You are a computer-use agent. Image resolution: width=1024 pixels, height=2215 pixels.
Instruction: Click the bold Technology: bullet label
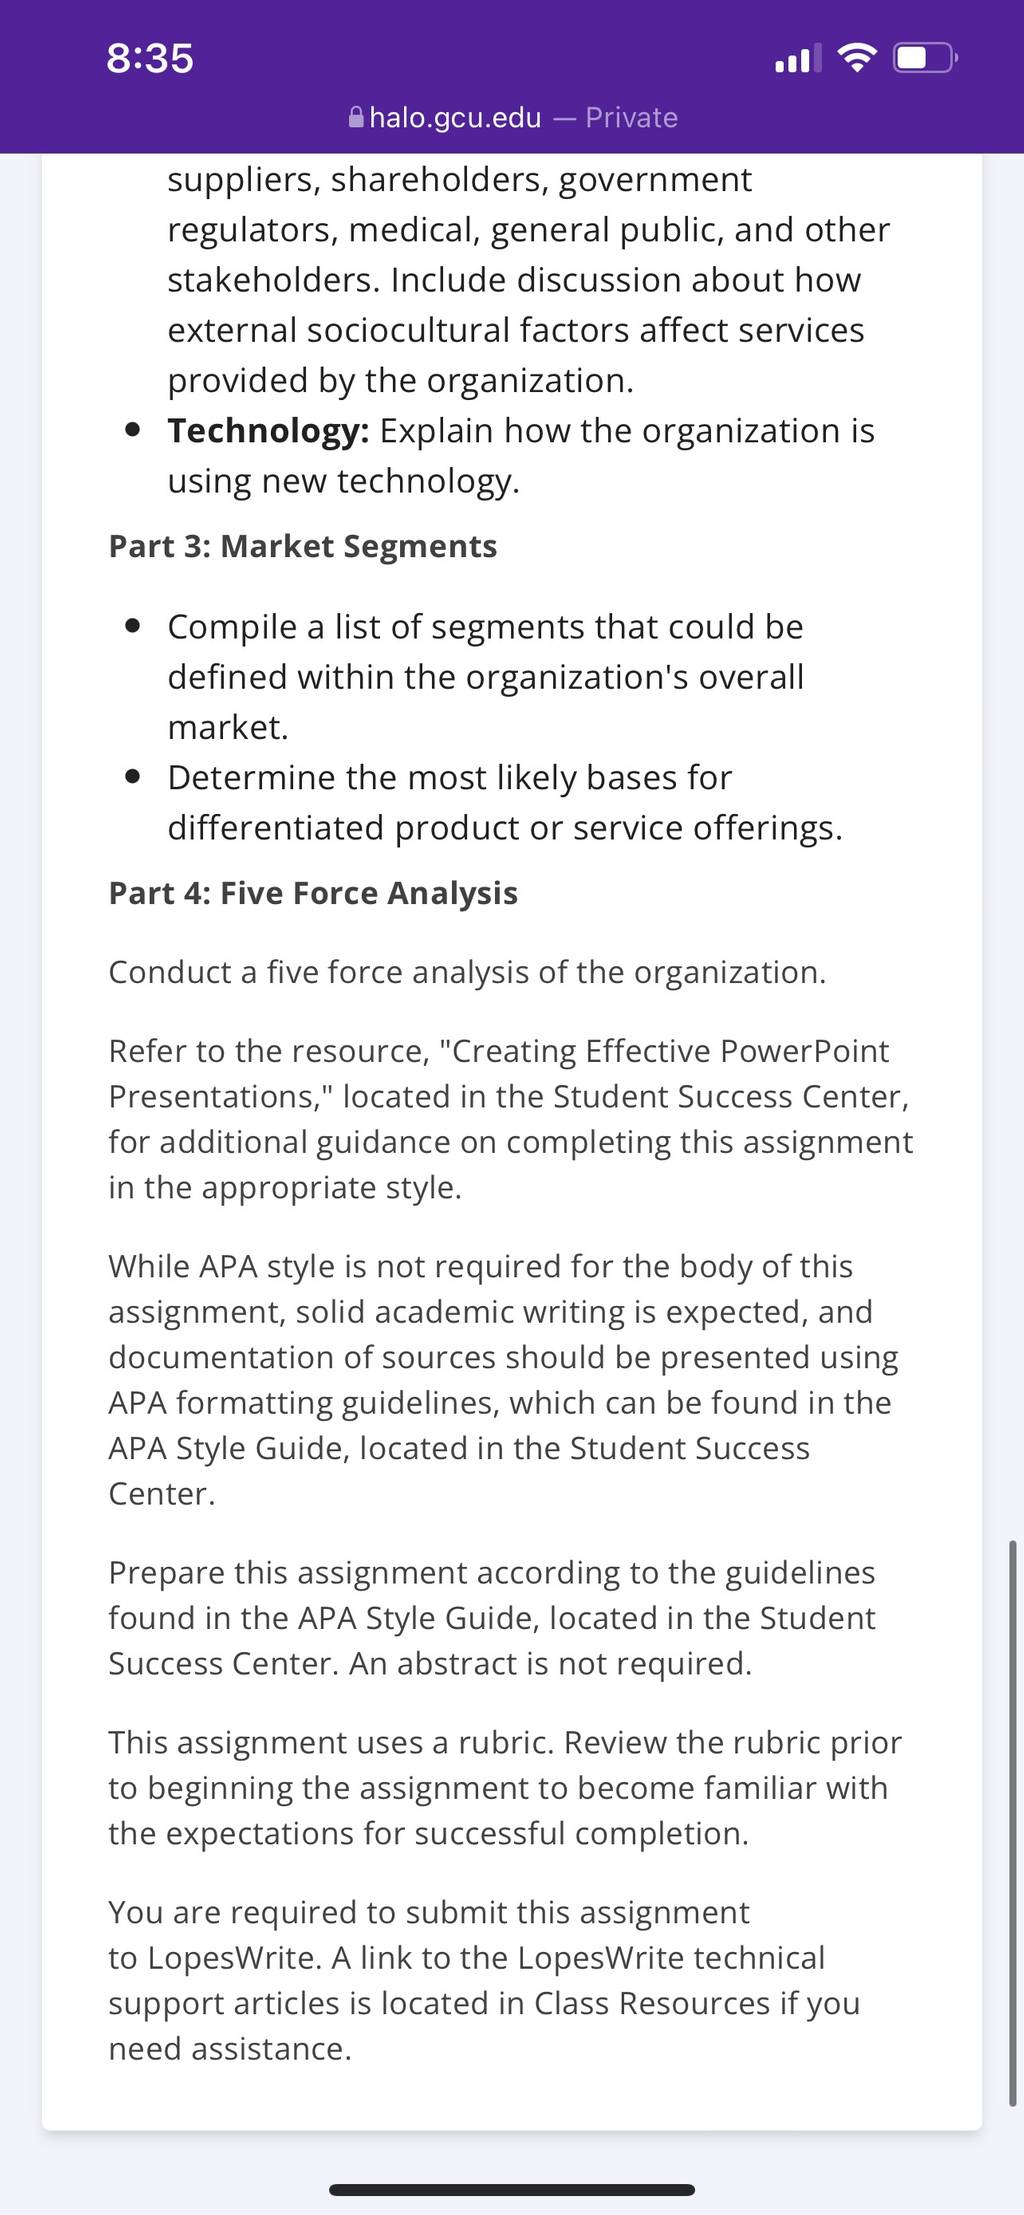click(268, 431)
